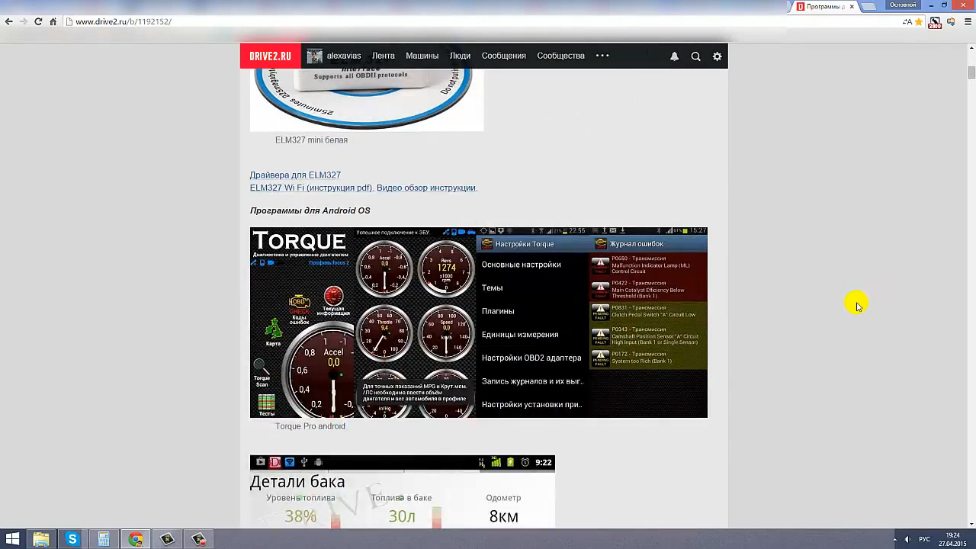This screenshot has height=549, width=976.
Task: Click the scrollbar down arrow
Action: pos(971,525)
